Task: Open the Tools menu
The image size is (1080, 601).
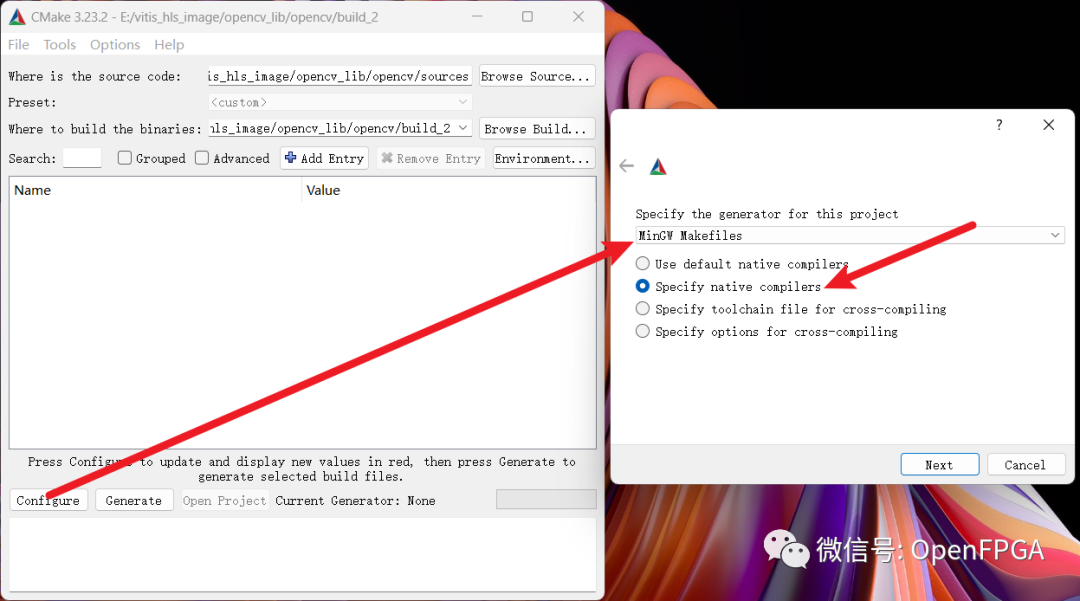Action: (x=59, y=44)
